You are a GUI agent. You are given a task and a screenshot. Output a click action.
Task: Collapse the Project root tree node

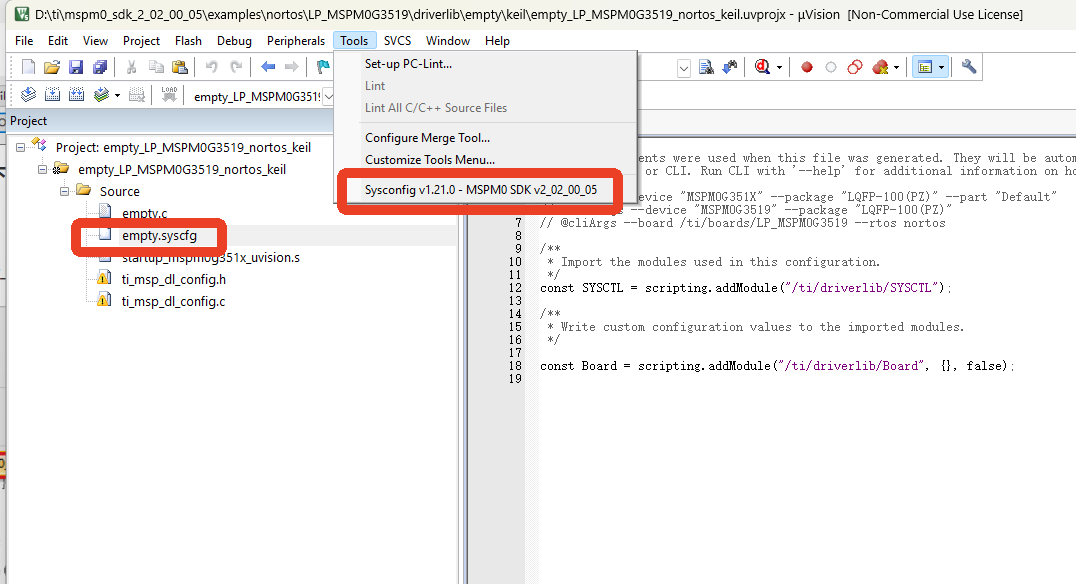(x=21, y=148)
